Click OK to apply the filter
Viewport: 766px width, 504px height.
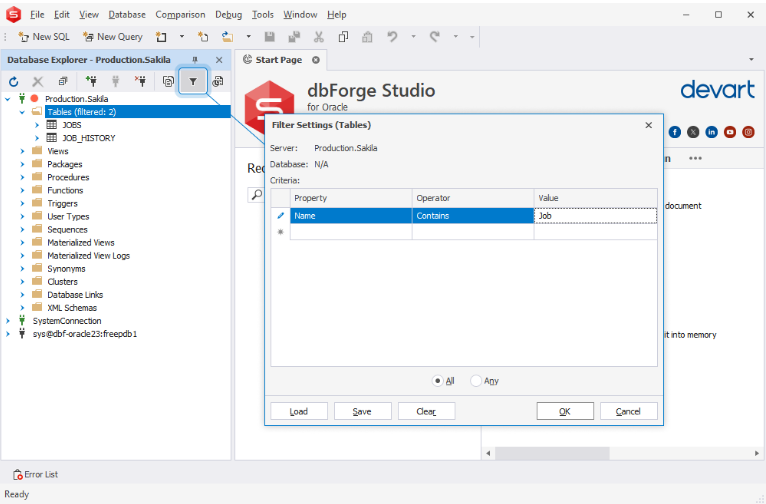pyautogui.click(x=565, y=411)
